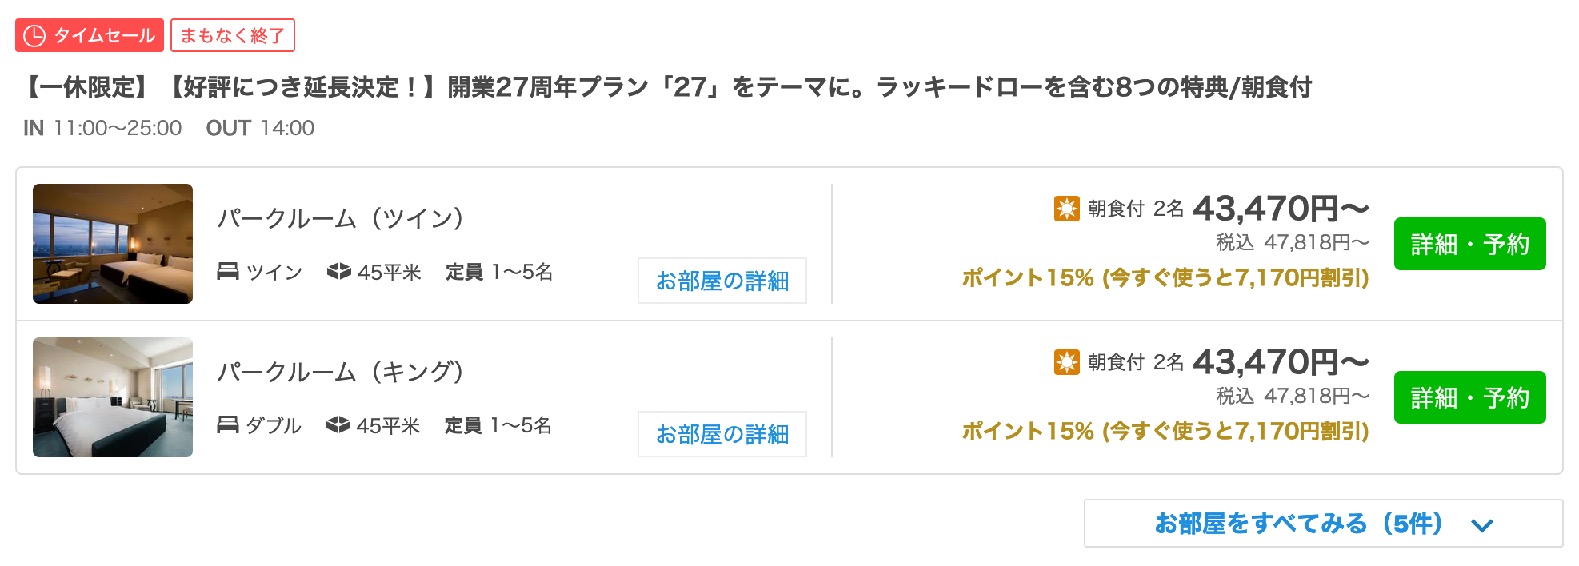Open お部屋の詳細 for パークルーム（キング）
This screenshot has height=566, width=1579.
pyautogui.click(x=722, y=434)
